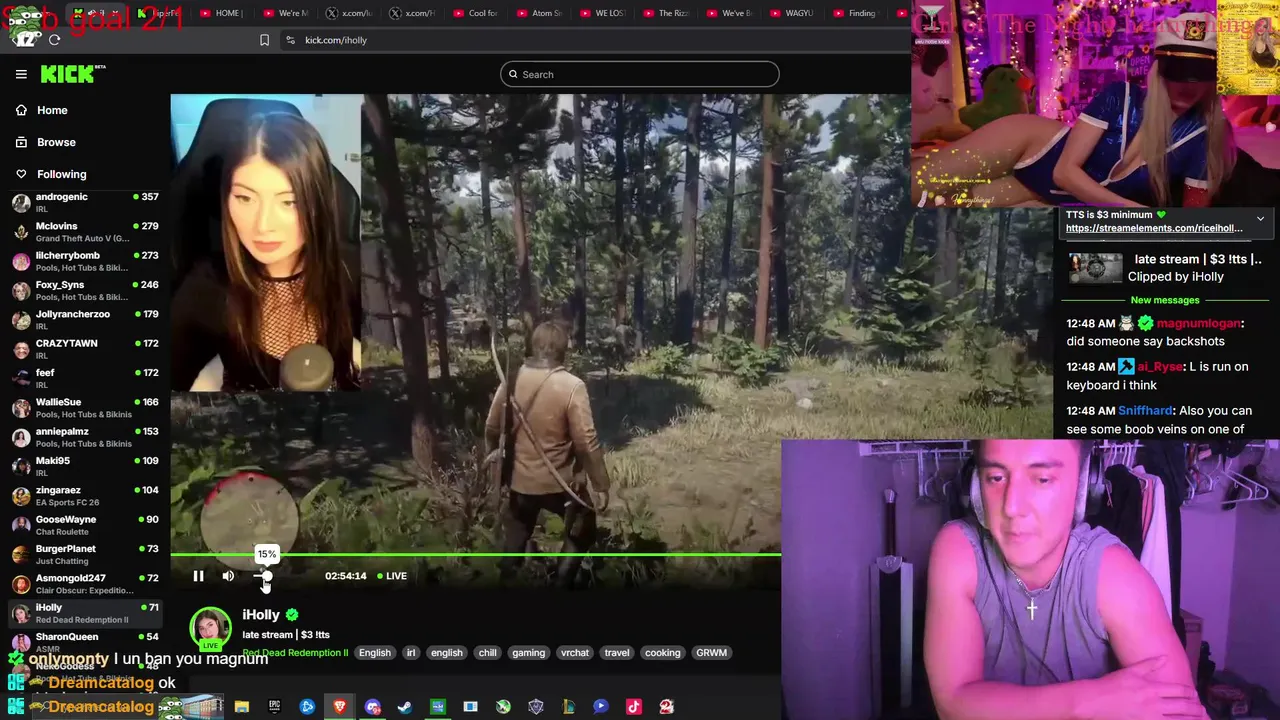The width and height of the screenshot is (1280, 720).
Task: Open the Kick hamburger menu
Action: tap(21, 74)
